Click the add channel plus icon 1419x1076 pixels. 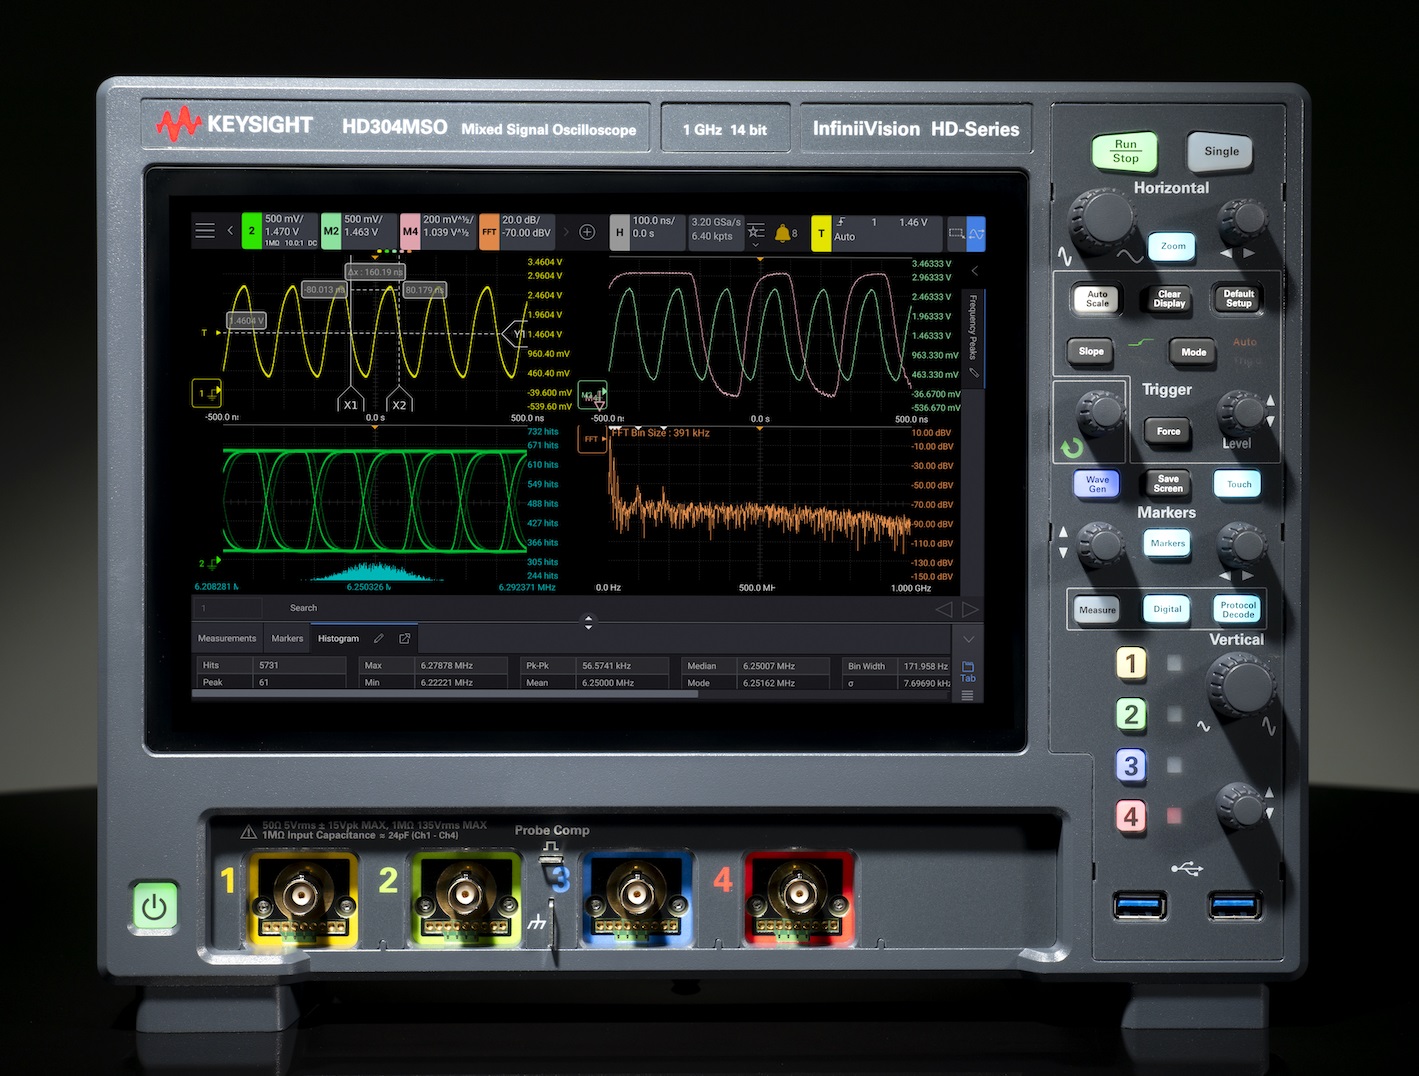point(588,232)
